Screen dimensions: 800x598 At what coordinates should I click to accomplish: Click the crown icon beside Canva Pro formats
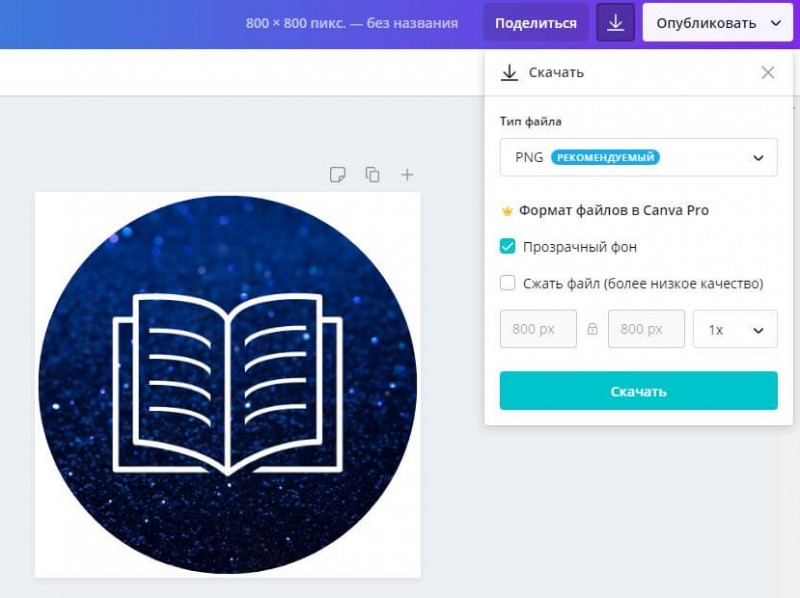pyautogui.click(x=507, y=211)
